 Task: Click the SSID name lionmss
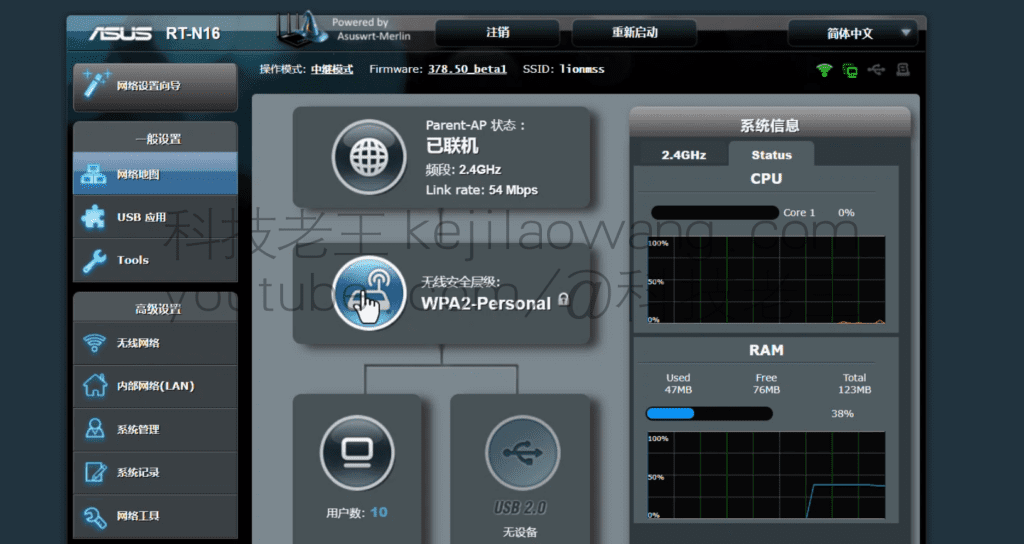click(x=582, y=69)
